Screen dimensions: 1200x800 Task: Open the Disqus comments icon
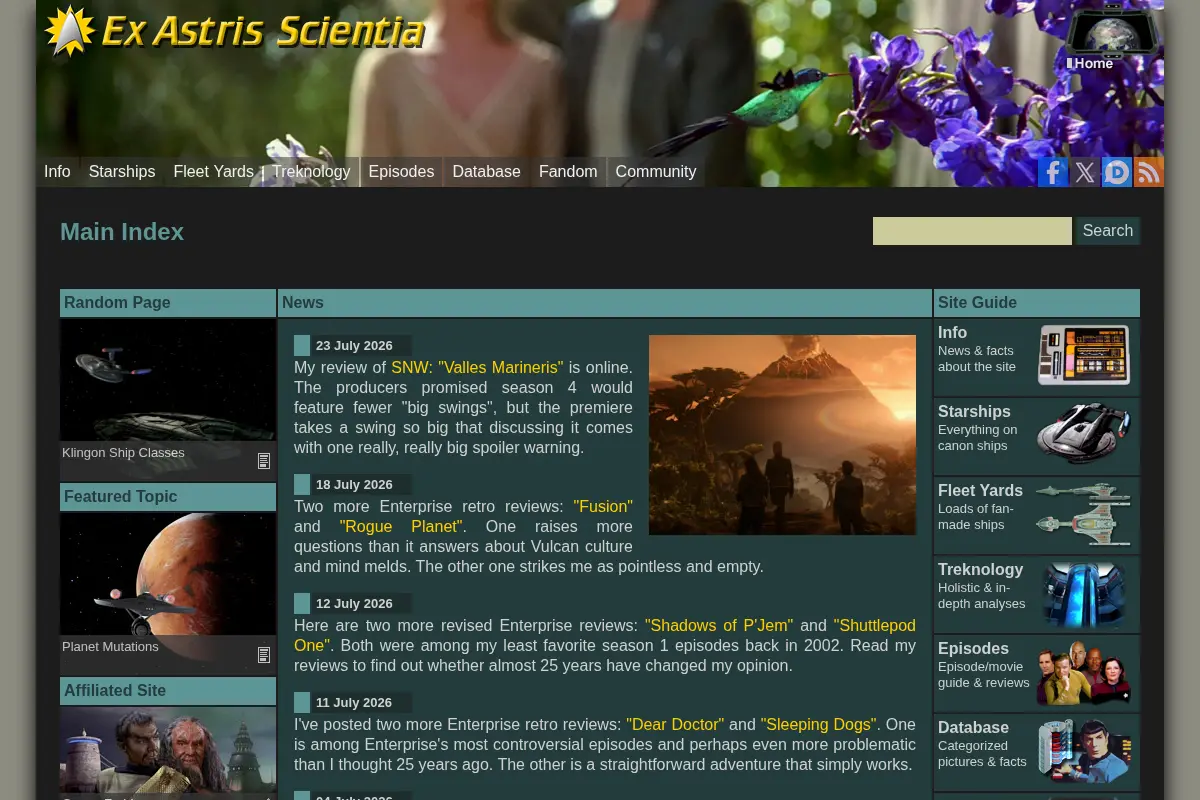click(x=1117, y=172)
